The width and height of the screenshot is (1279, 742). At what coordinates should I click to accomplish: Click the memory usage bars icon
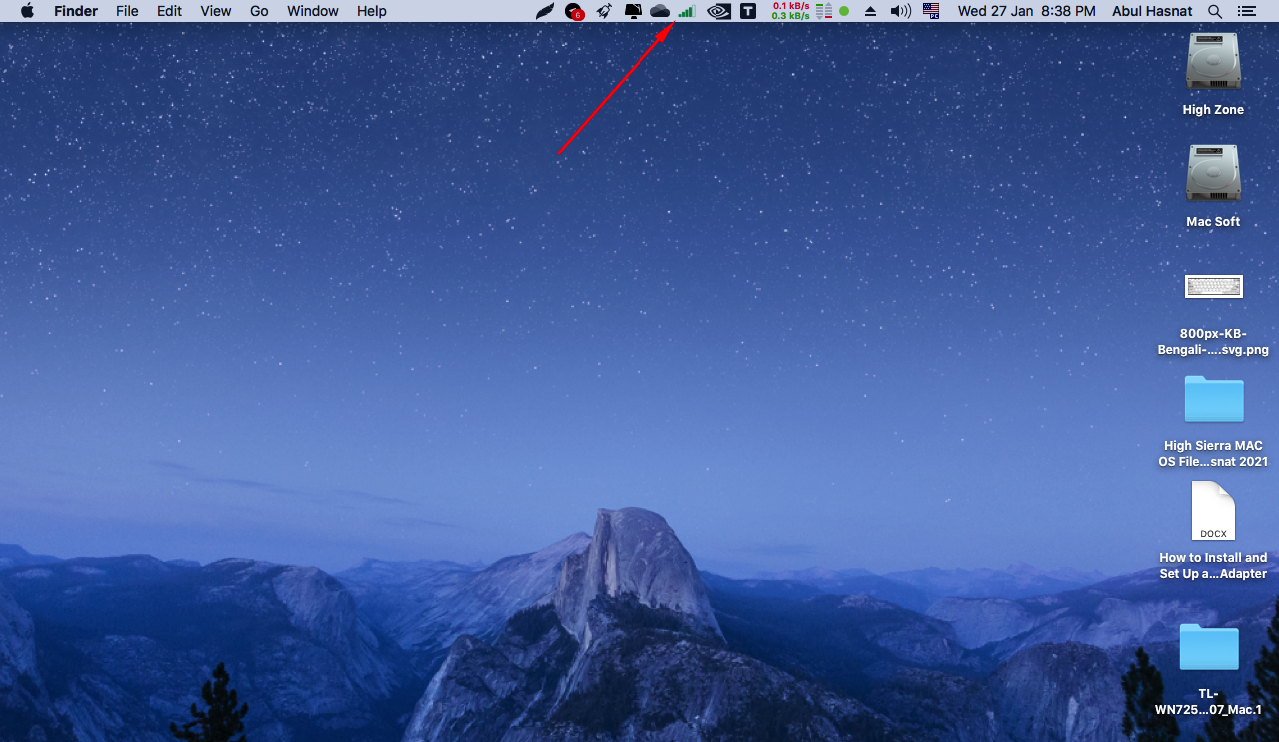tap(824, 11)
